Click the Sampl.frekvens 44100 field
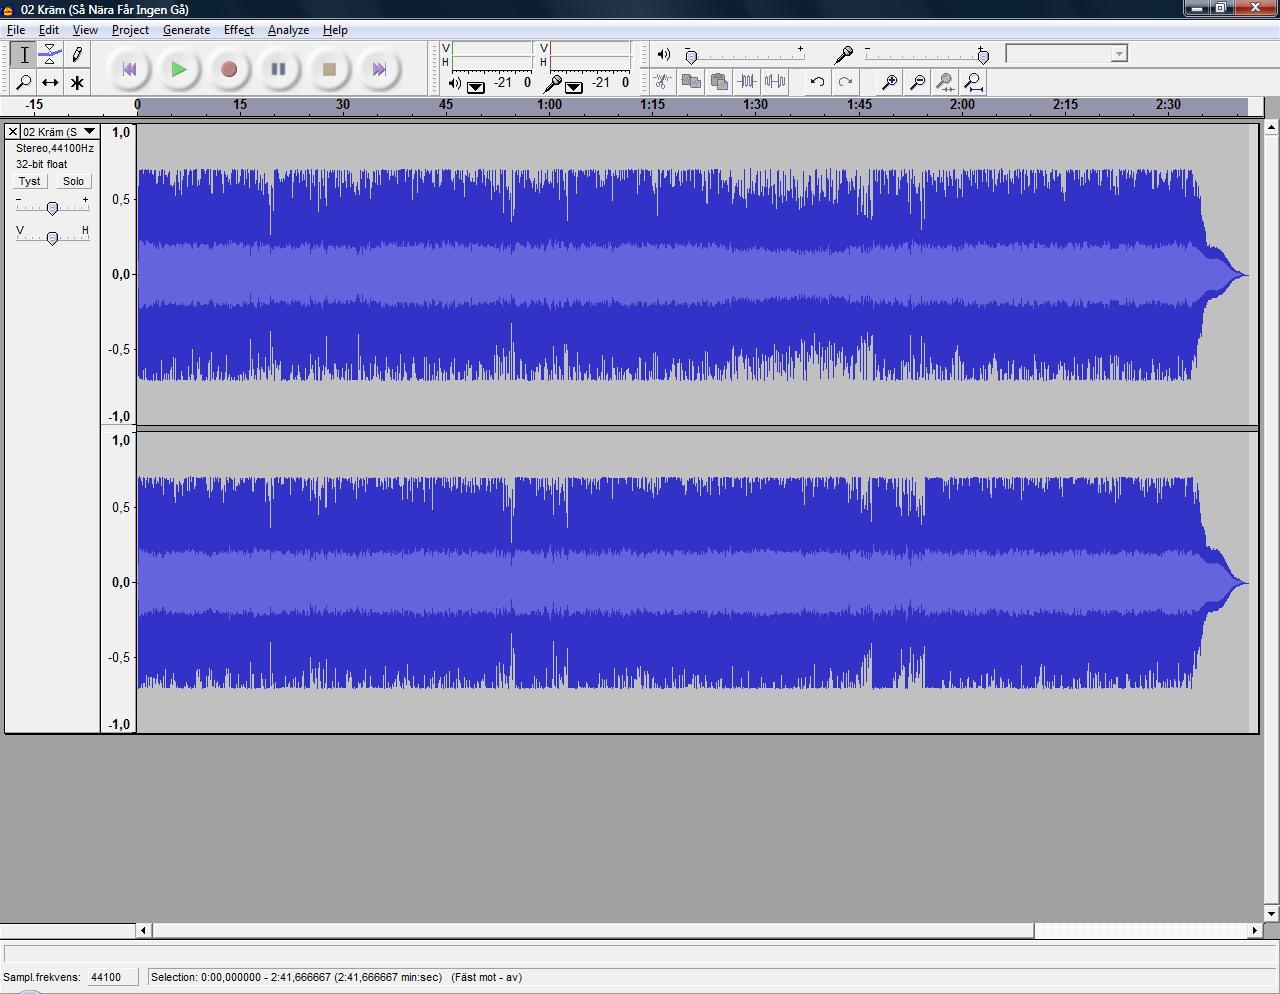 tap(110, 977)
